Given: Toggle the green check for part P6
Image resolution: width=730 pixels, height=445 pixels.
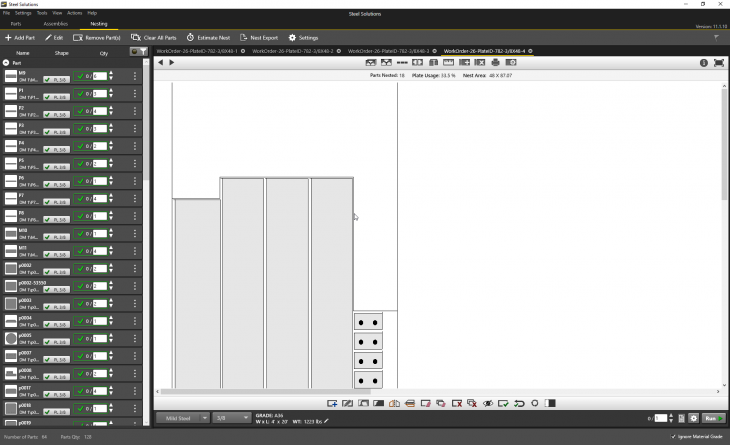Looking at the screenshot, I should pos(81,181).
